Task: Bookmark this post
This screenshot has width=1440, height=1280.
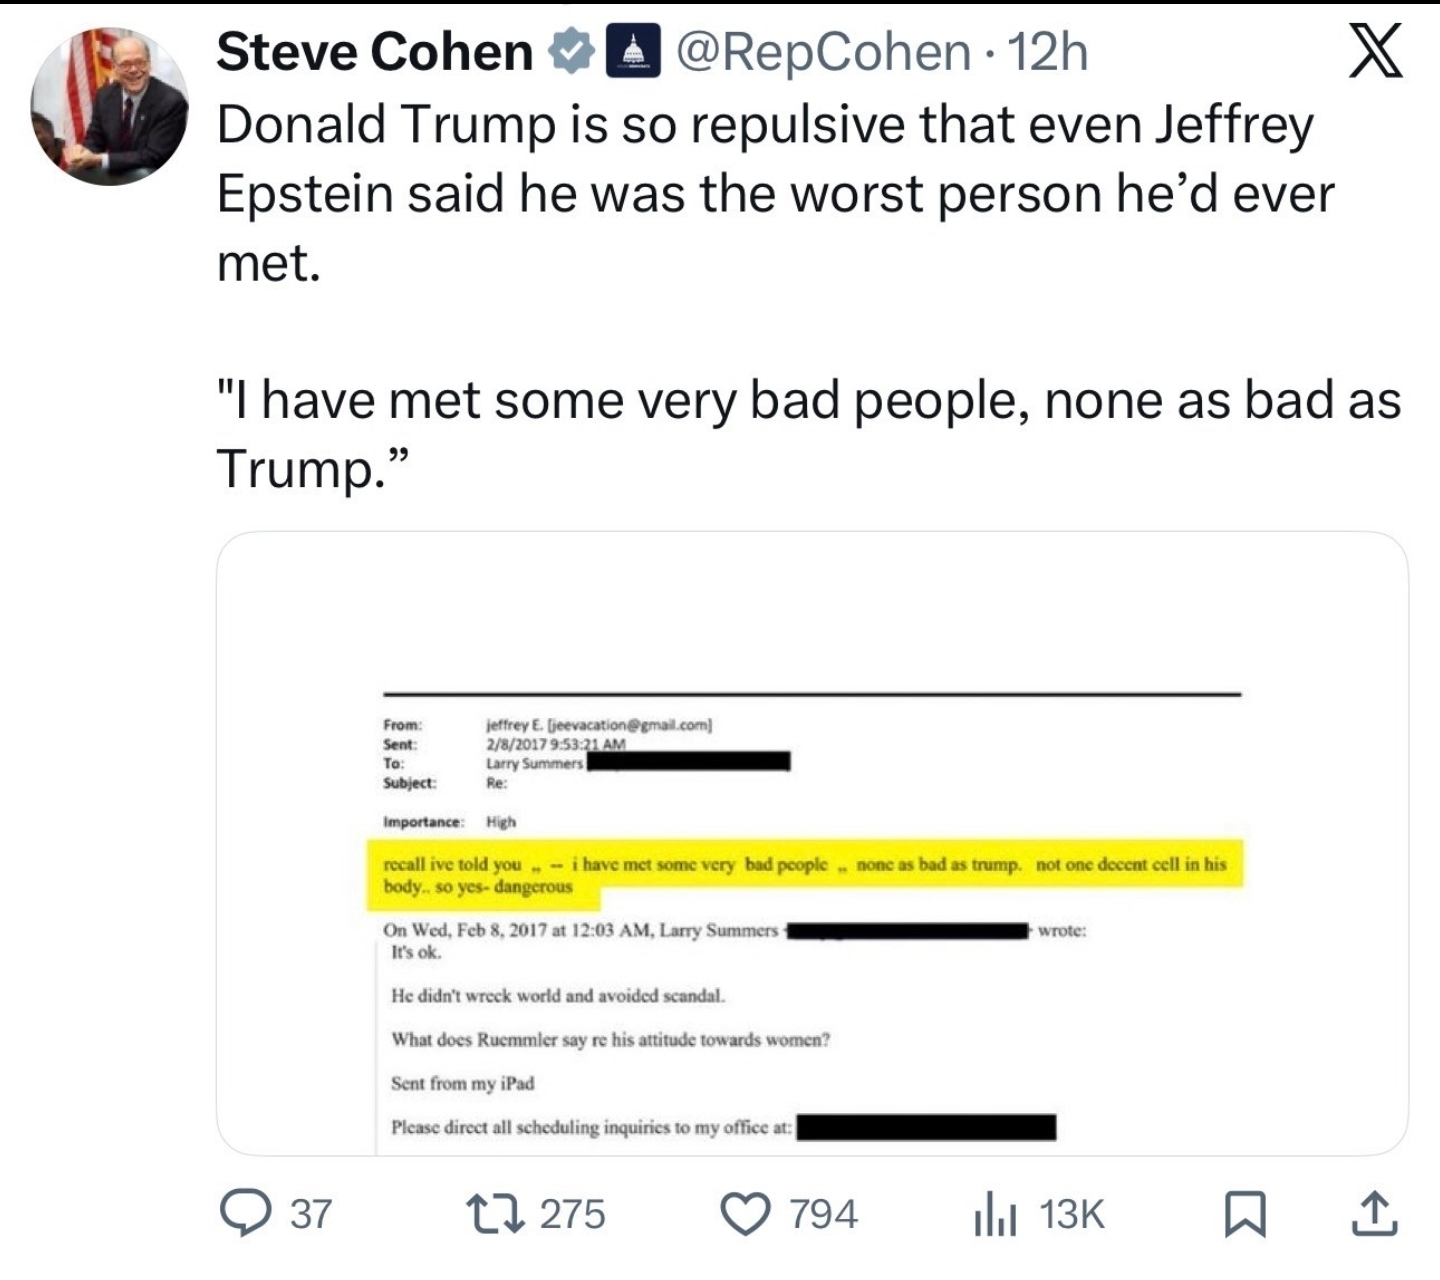Action: pyautogui.click(x=1245, y=1214)
